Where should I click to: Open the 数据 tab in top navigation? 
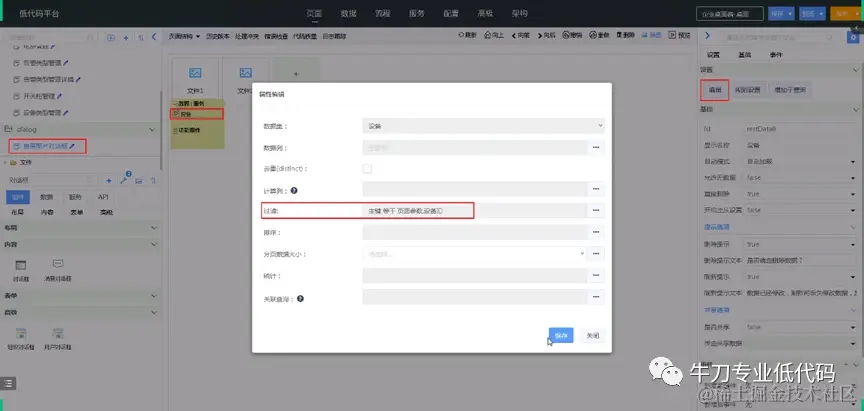click(x=348, y=14)
